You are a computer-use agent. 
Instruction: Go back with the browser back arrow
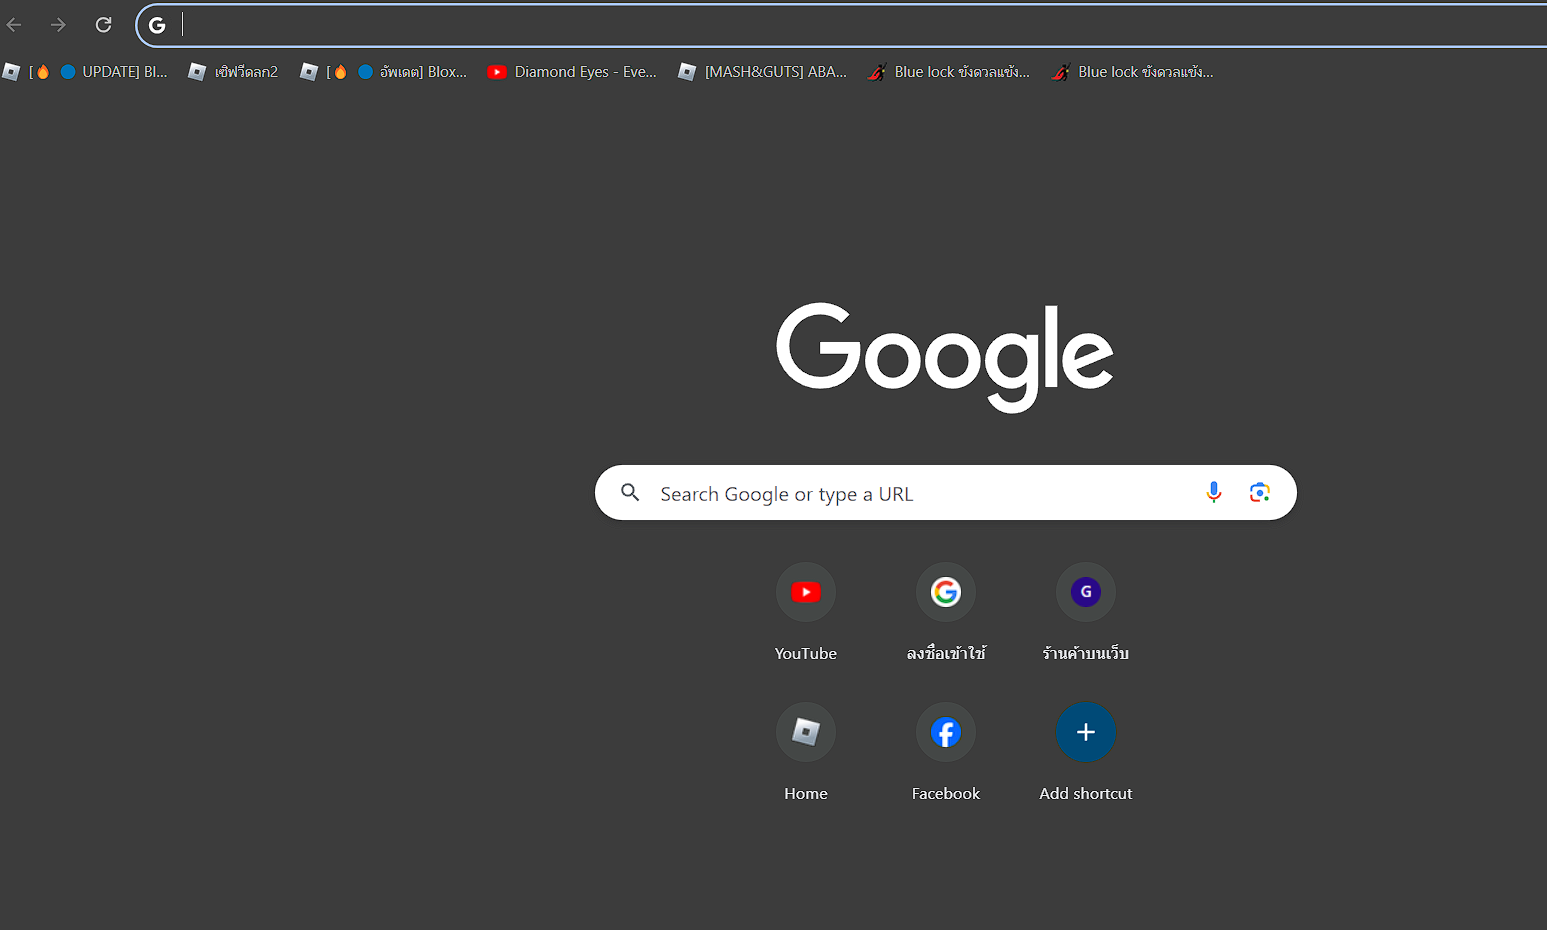[x=14, y=25]
